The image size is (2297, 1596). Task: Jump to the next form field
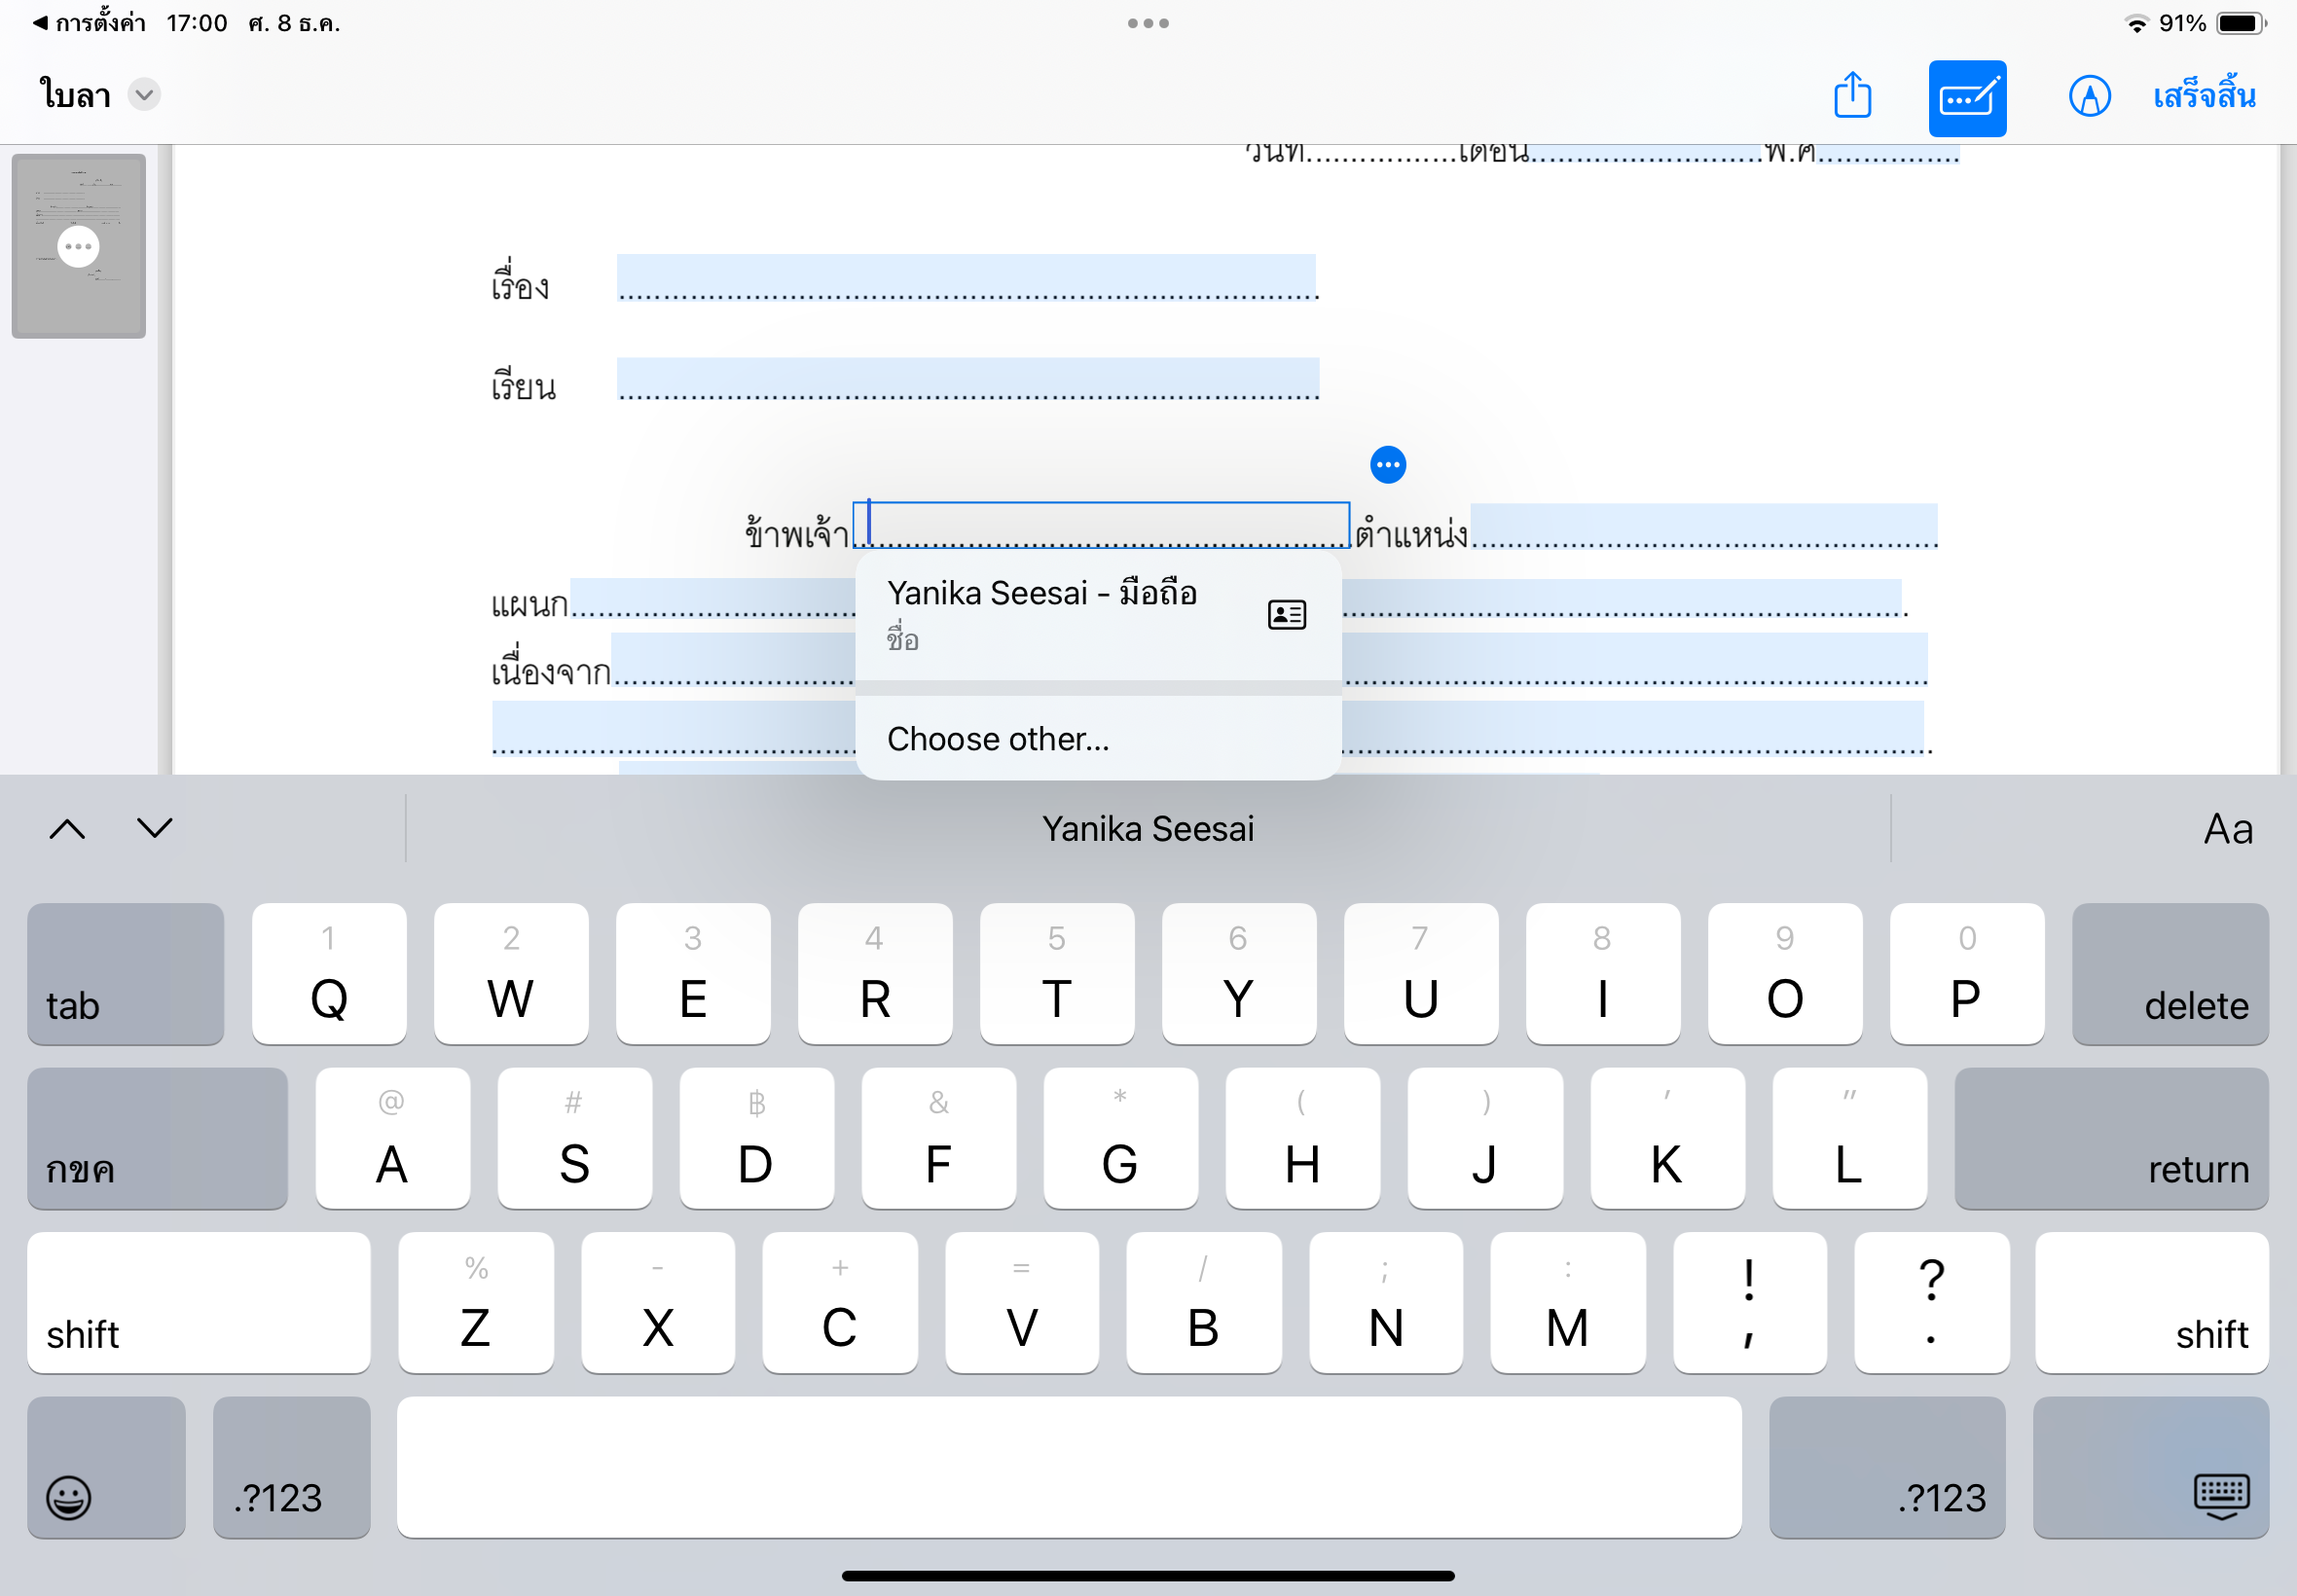click(x=155, y=829)
